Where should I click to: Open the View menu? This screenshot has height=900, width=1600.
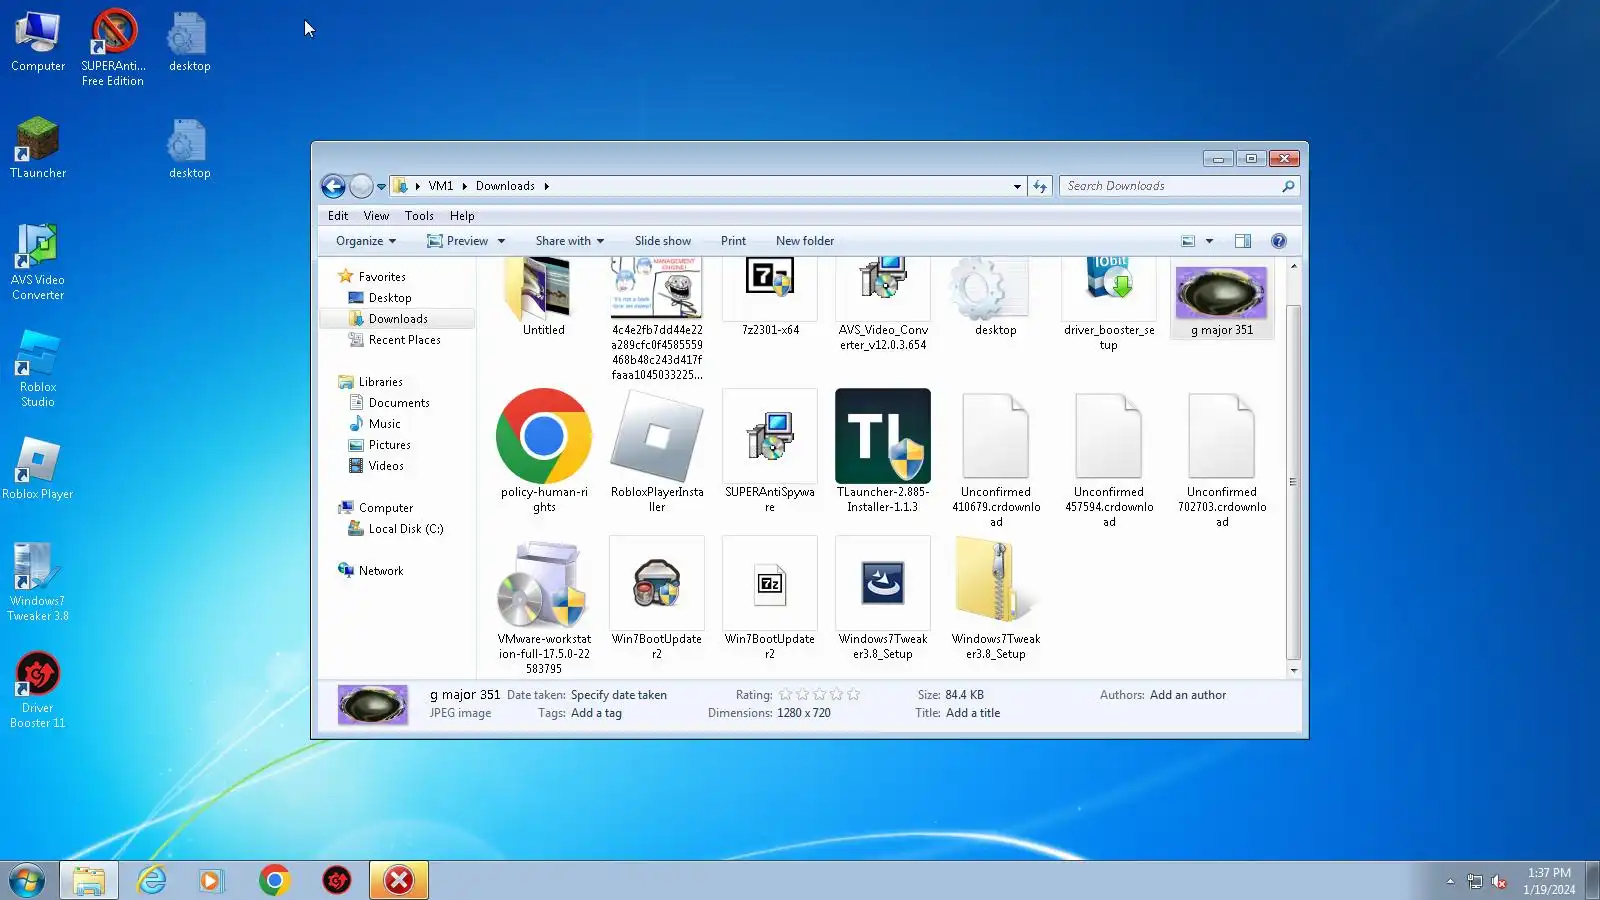[x=376, y=216]
